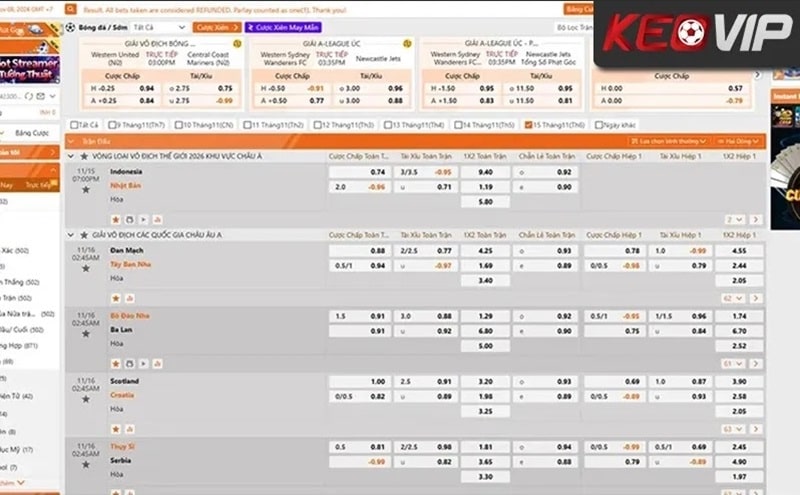Click the soccer ball icon beside Bóng đá / Sớm
Screen dimensions: 800x495
pyautogui.click(x=71, y=27)
